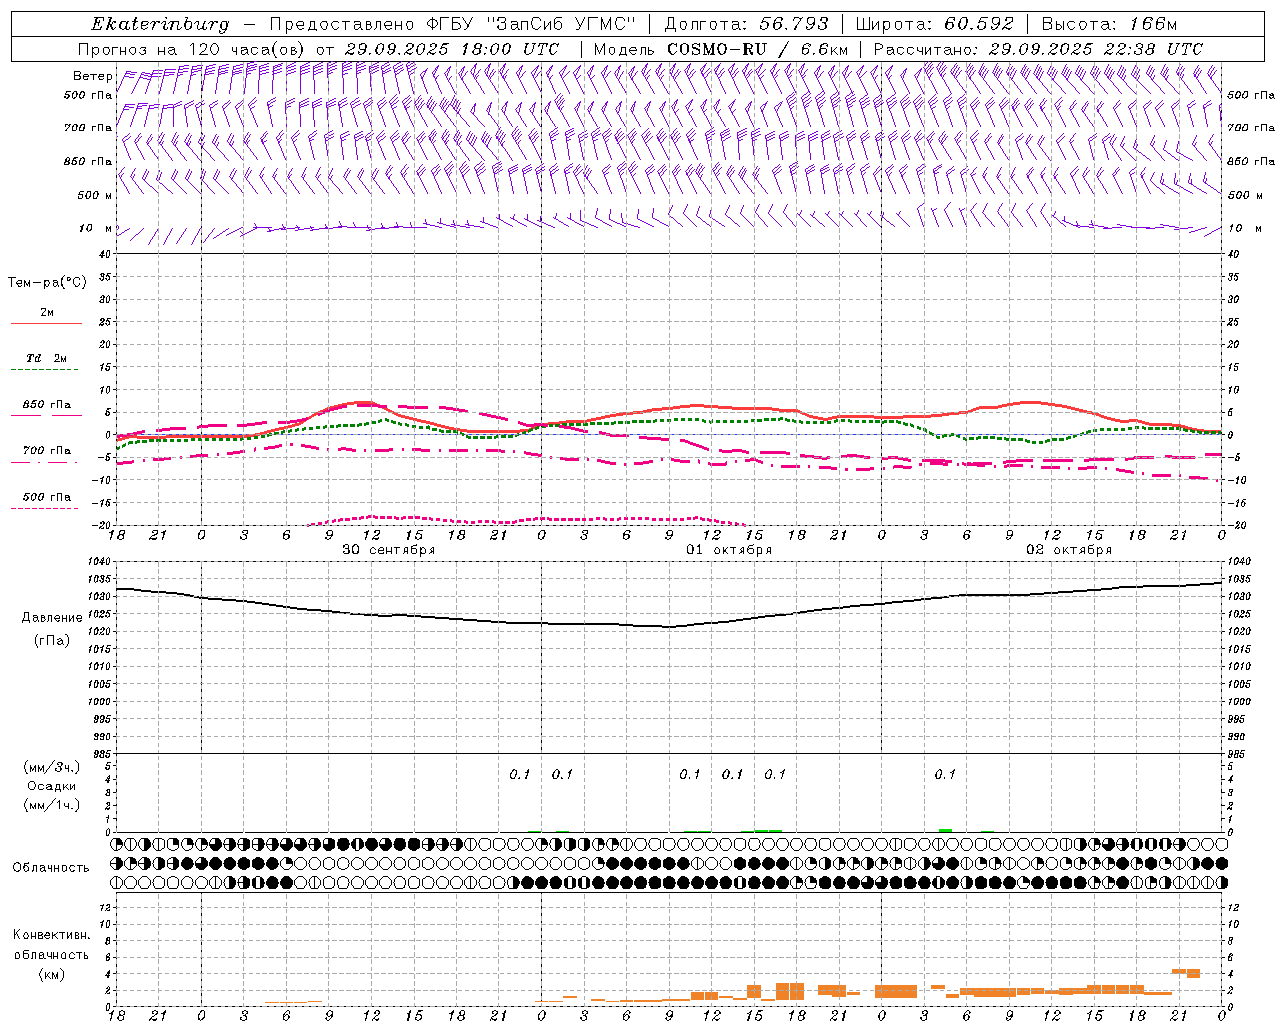Viewport: 1280px width, 1024px height.
Task: Click the (мм/3ч.) precipitation unit label
Action: click(52, 767)
